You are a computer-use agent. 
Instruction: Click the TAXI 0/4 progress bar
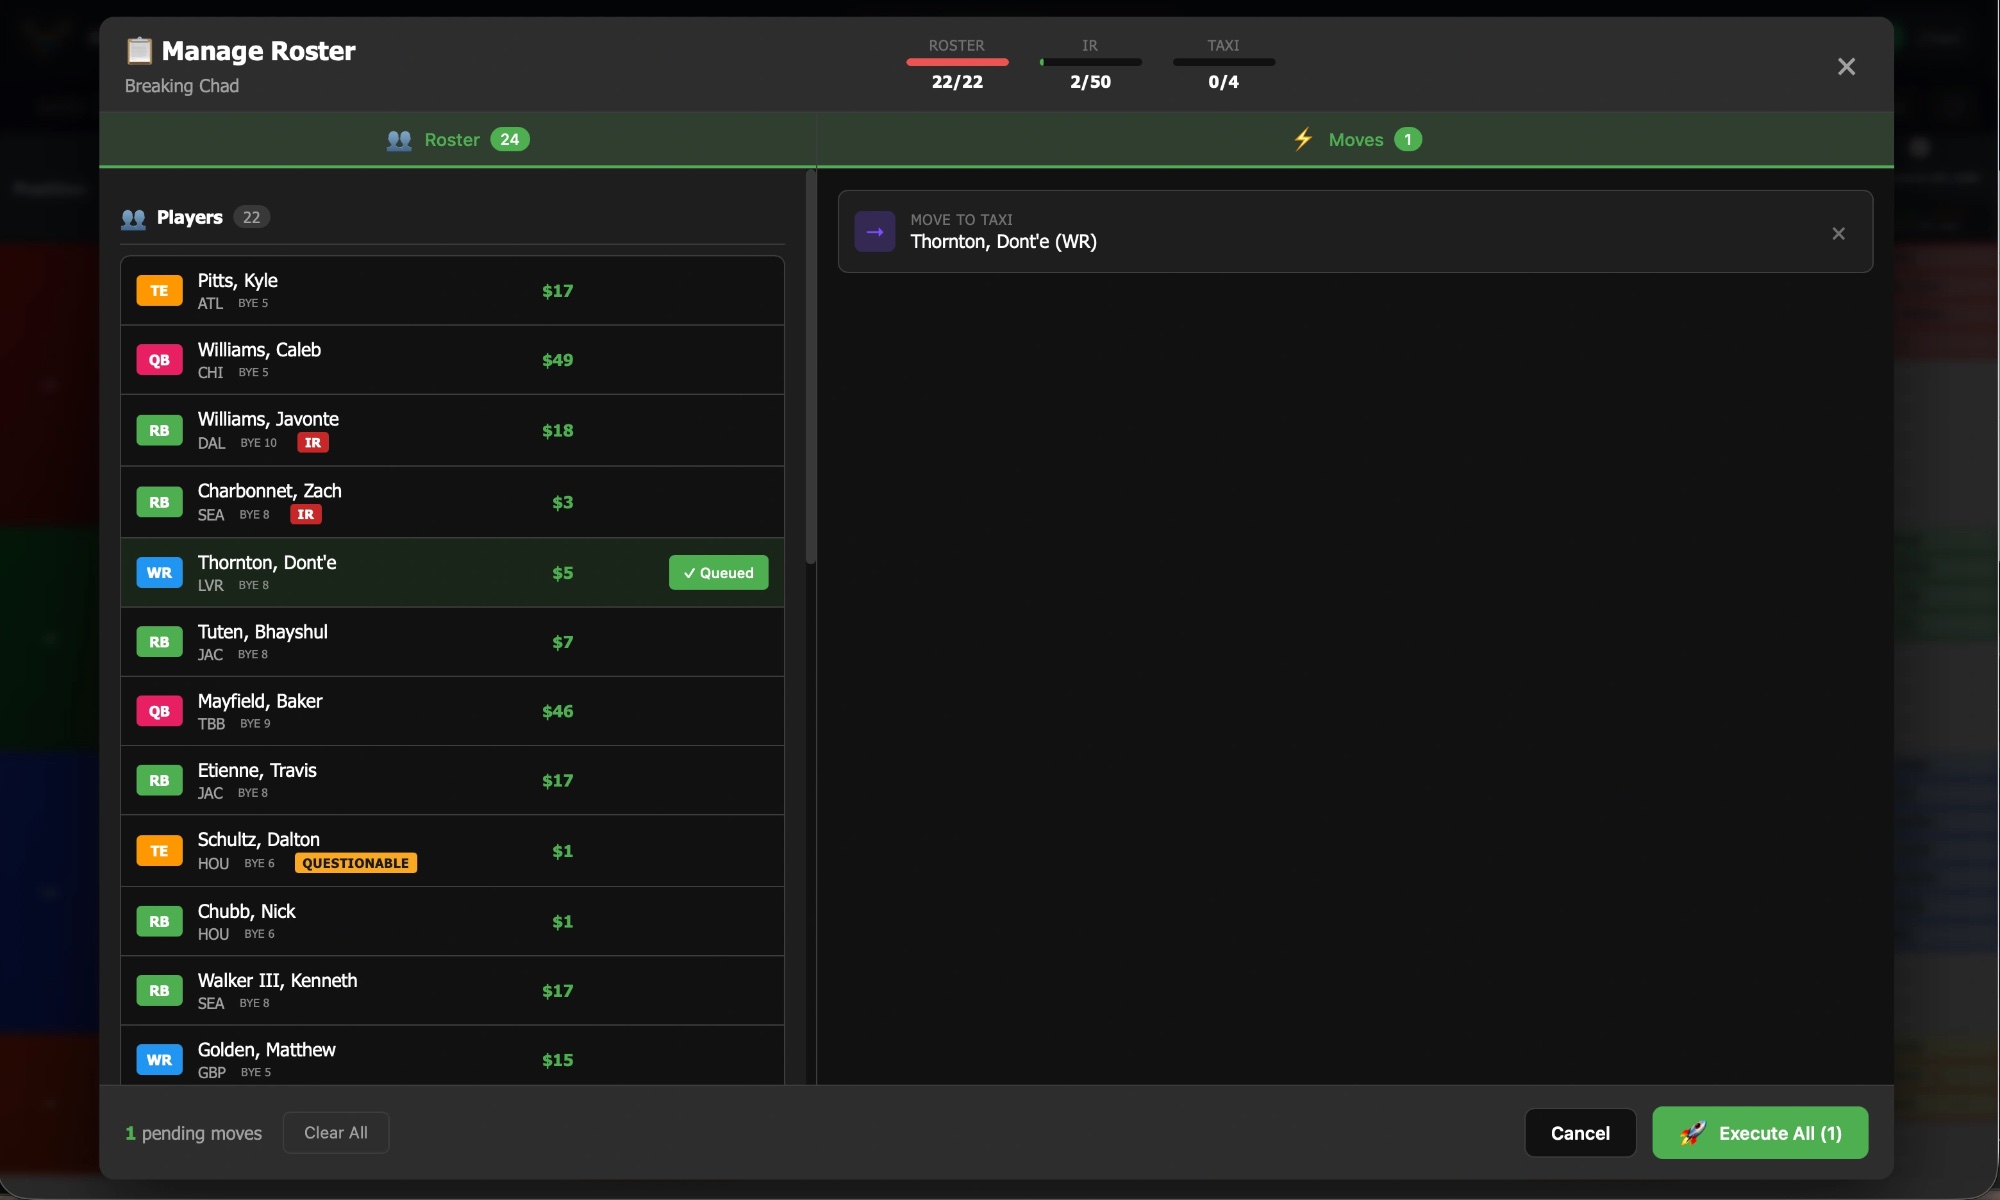(1224, 62)
